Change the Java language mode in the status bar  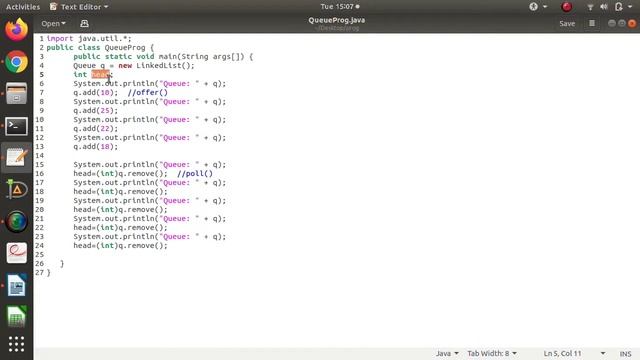[447, 353]
